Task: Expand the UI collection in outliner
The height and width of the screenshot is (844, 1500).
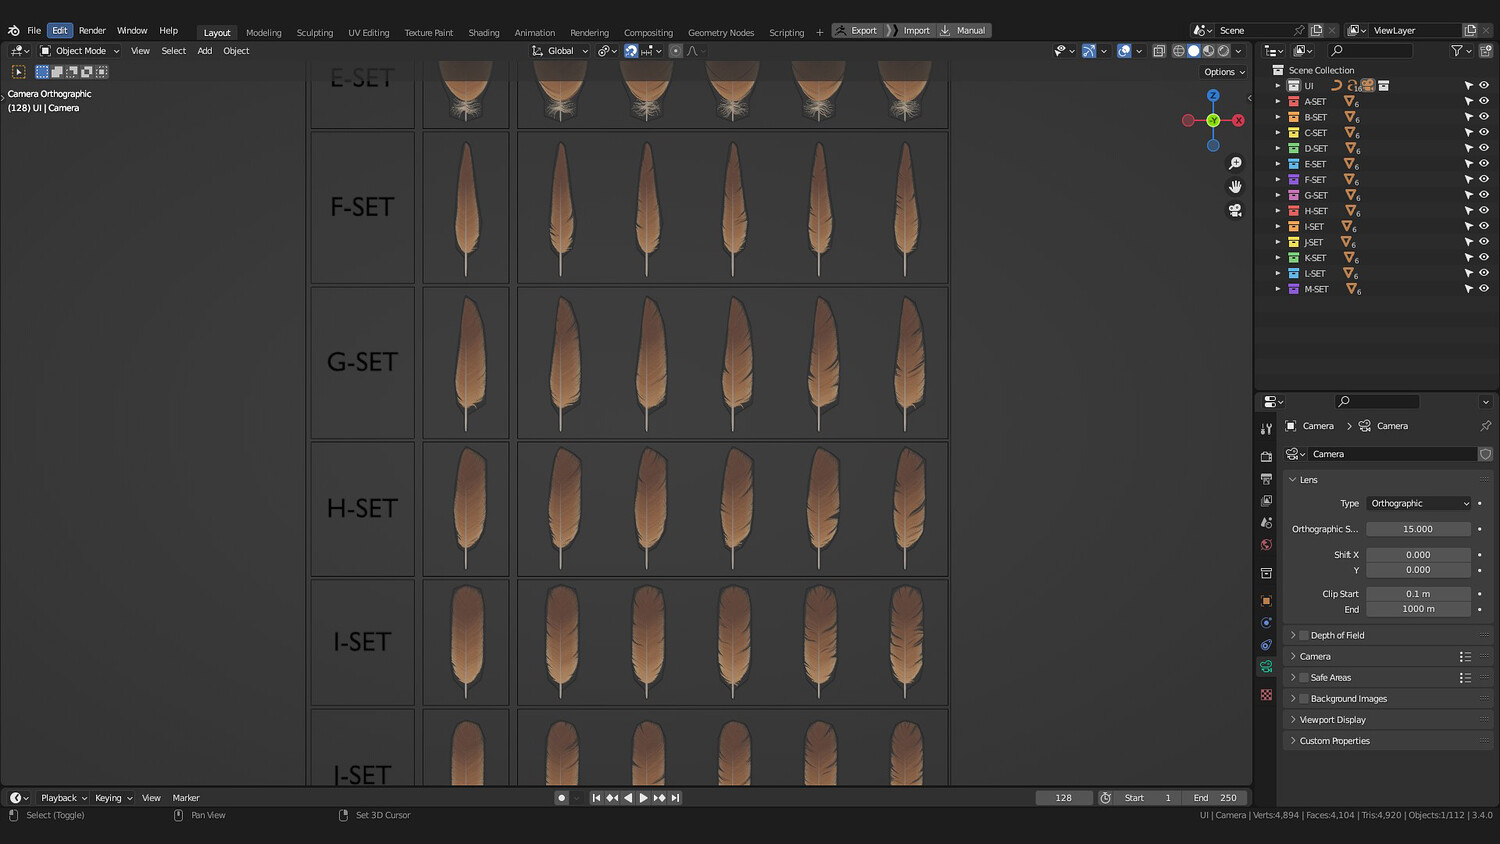Action: click(1278, 86)
